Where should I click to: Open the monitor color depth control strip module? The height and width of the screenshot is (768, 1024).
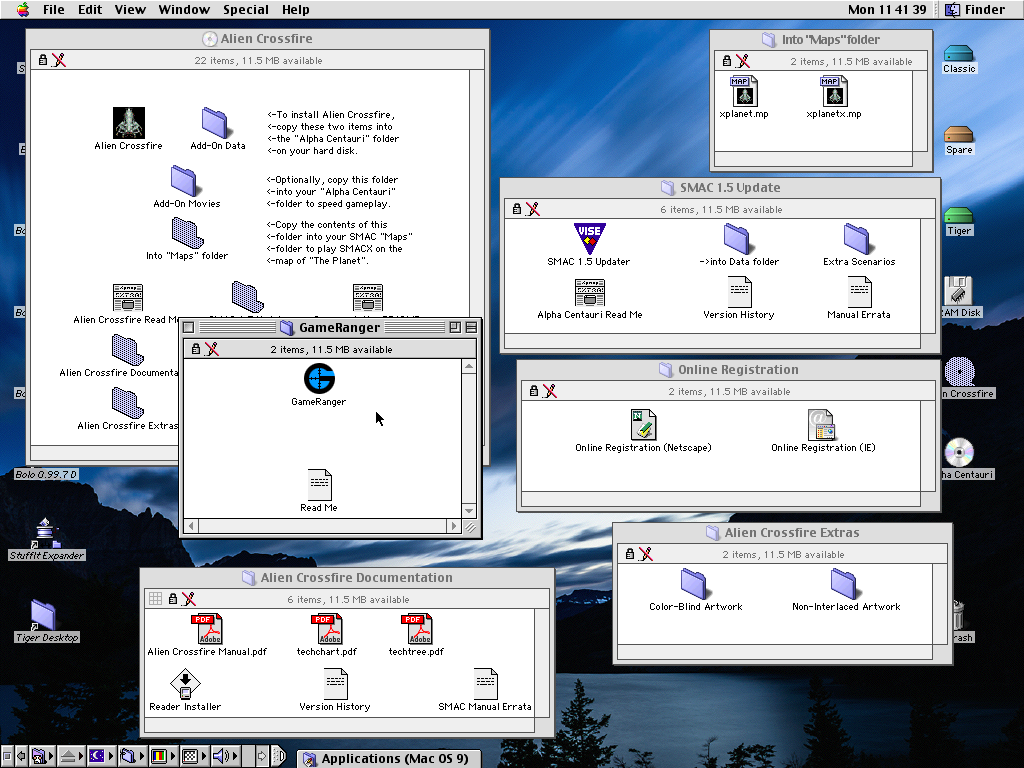click(158, 757)
